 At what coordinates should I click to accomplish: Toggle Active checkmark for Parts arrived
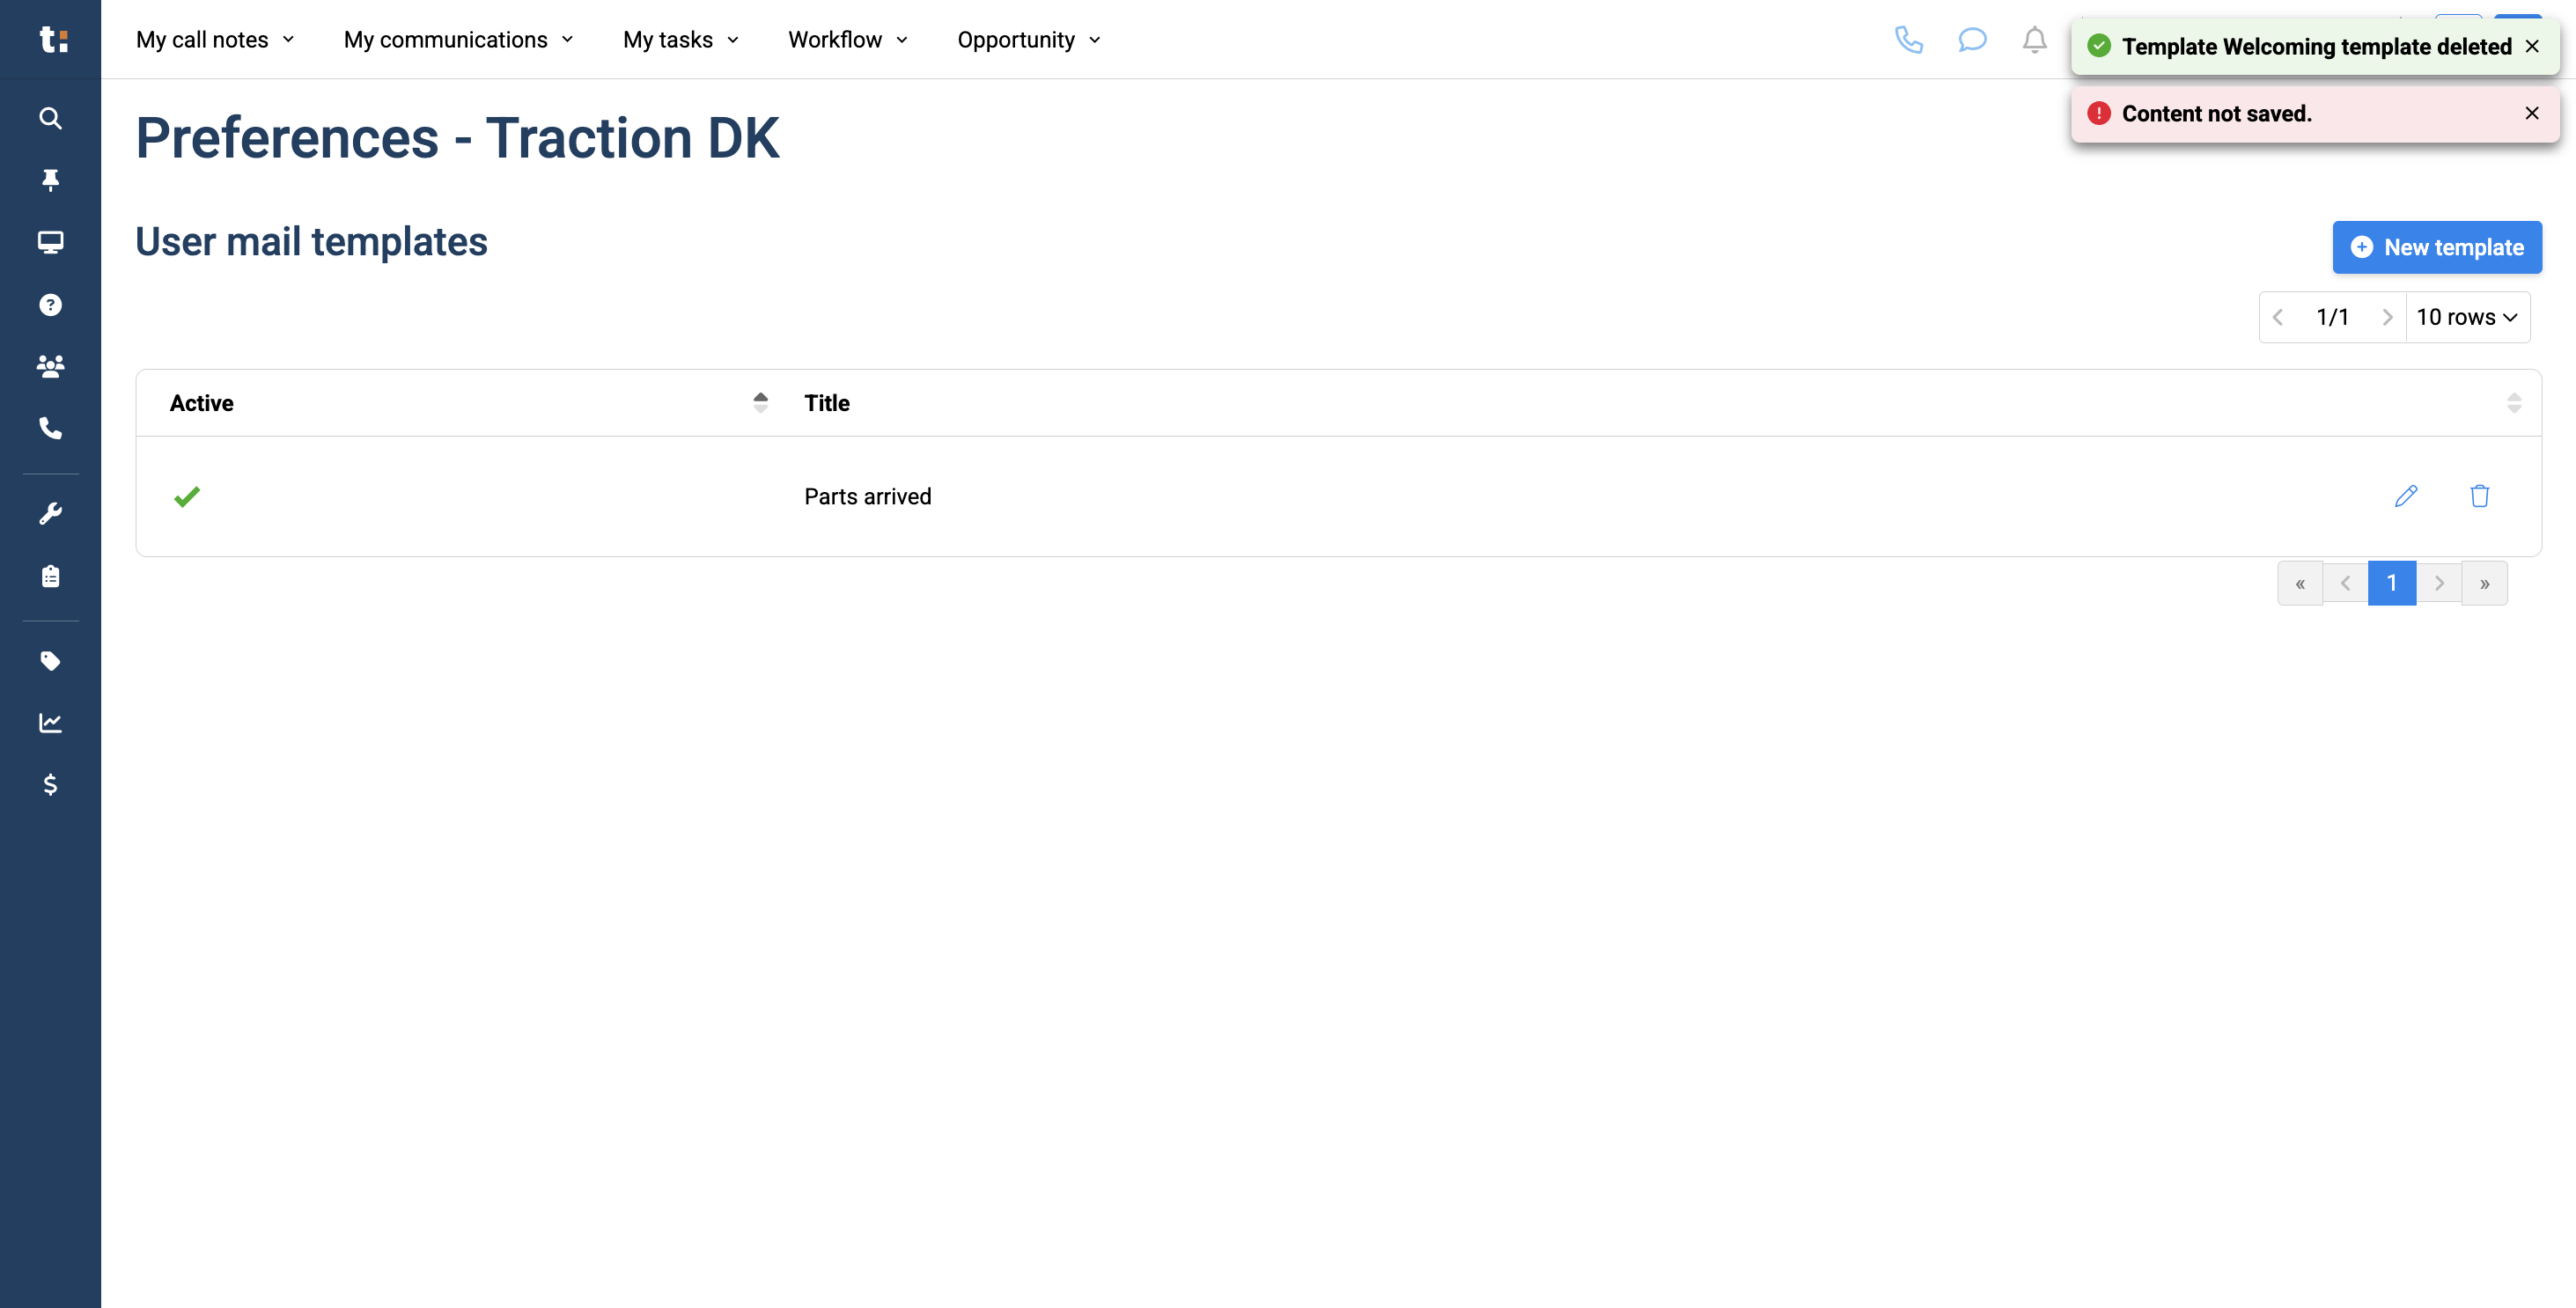(x=187, y=496)
